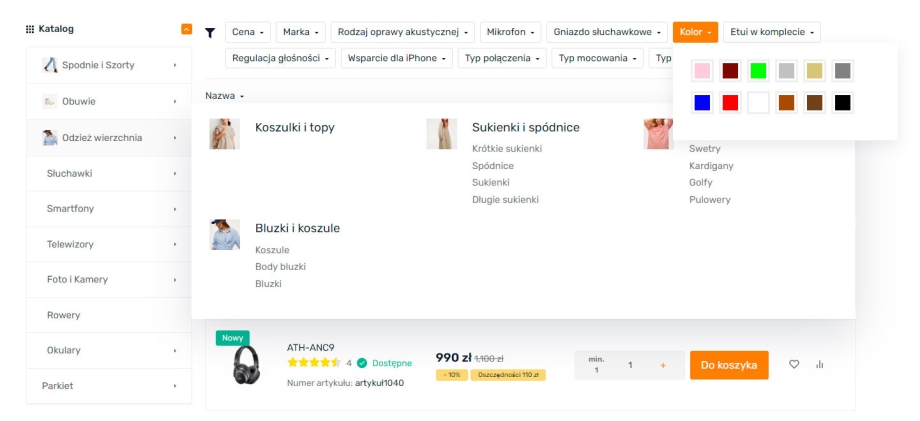
Task: Open the Nazwa sorting dropdown
Action: [x=225, y=96]
